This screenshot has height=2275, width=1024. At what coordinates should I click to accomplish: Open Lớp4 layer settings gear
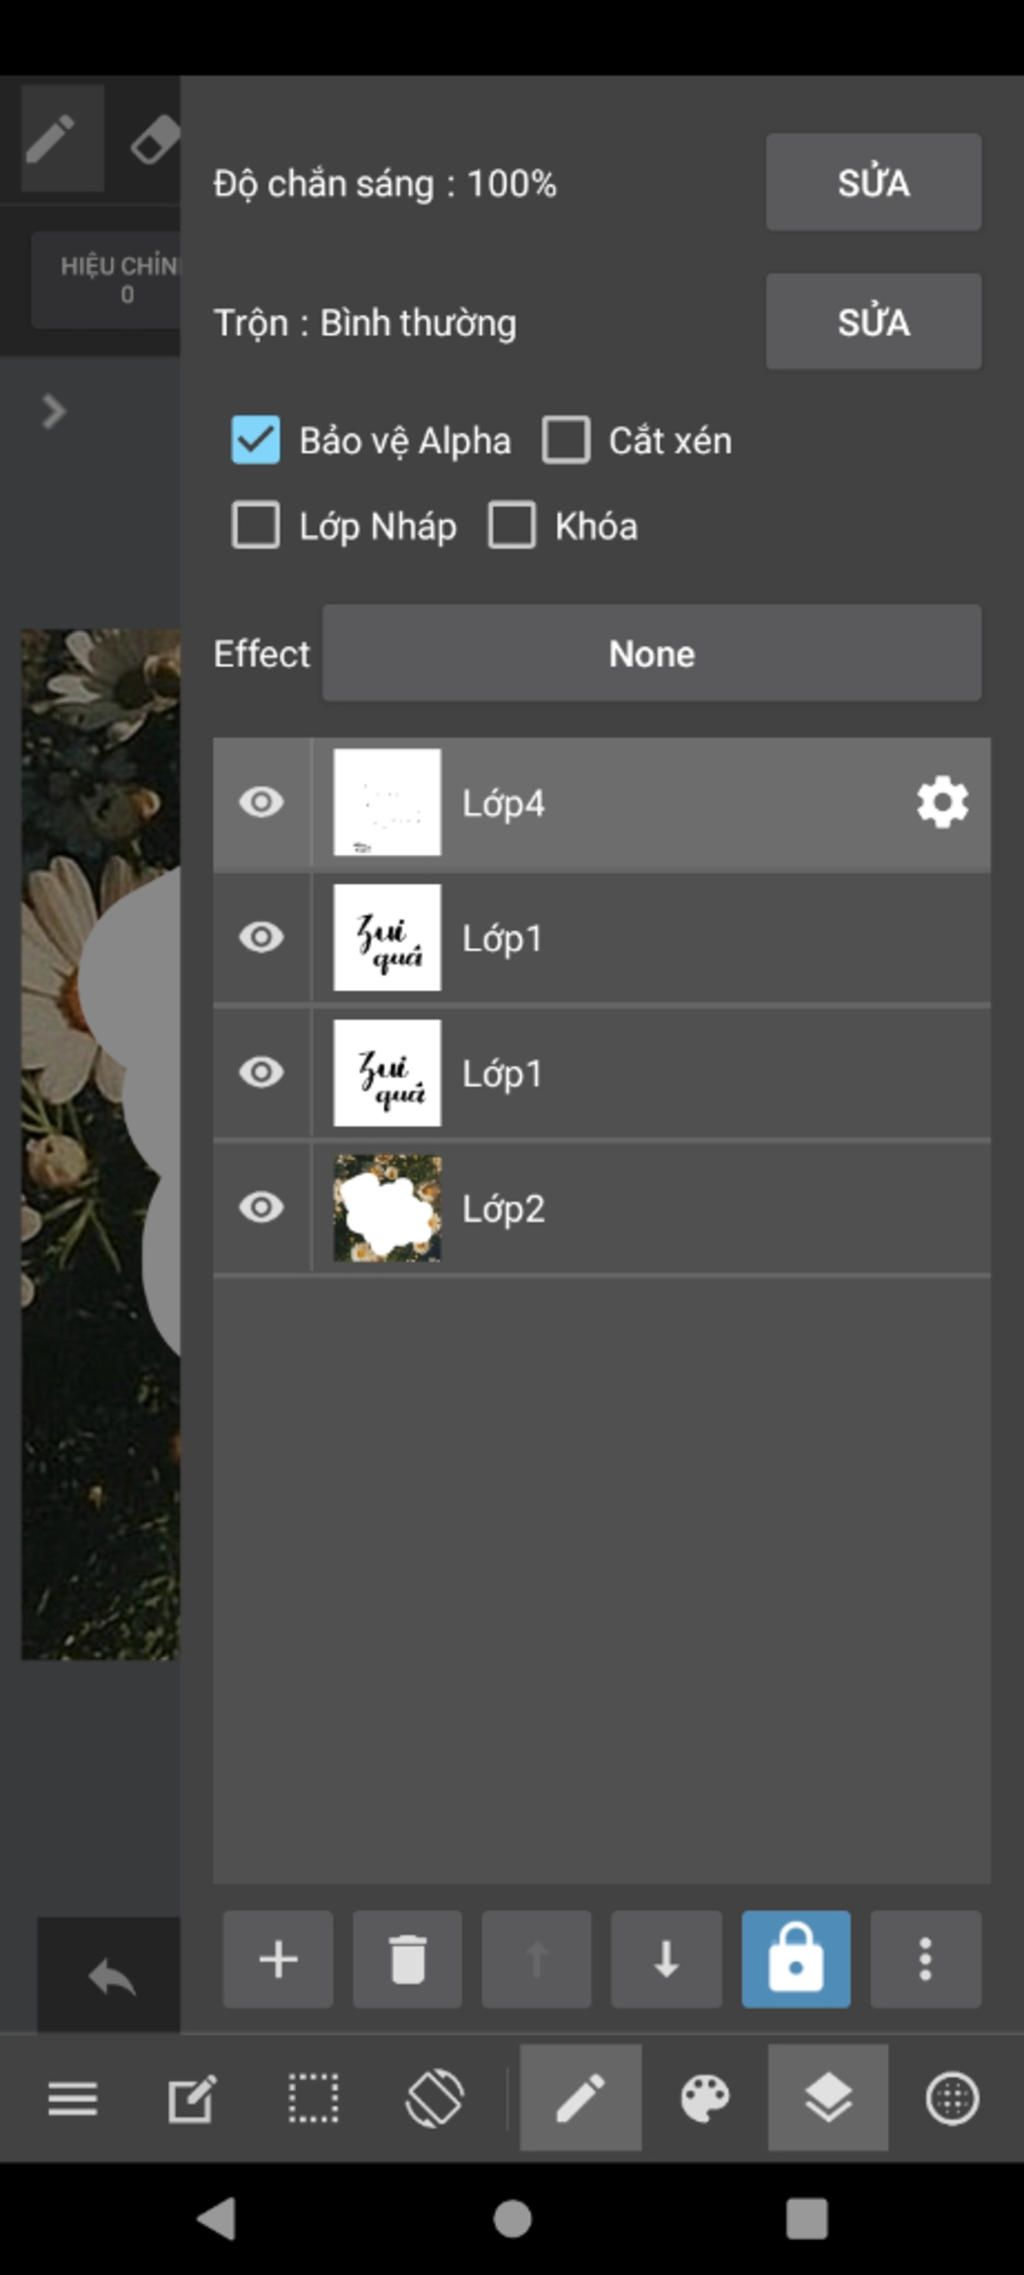click(943, 802)
